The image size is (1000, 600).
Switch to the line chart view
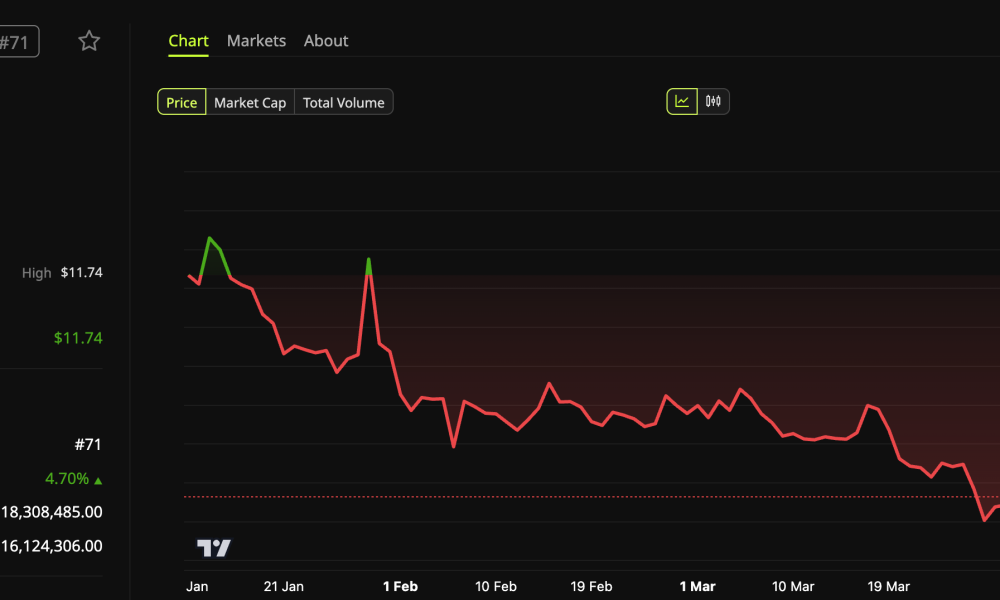pos(681,101)
